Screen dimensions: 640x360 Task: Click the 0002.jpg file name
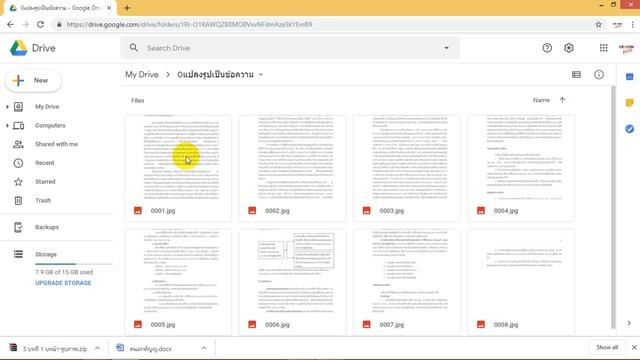click(x=277, y=211)
